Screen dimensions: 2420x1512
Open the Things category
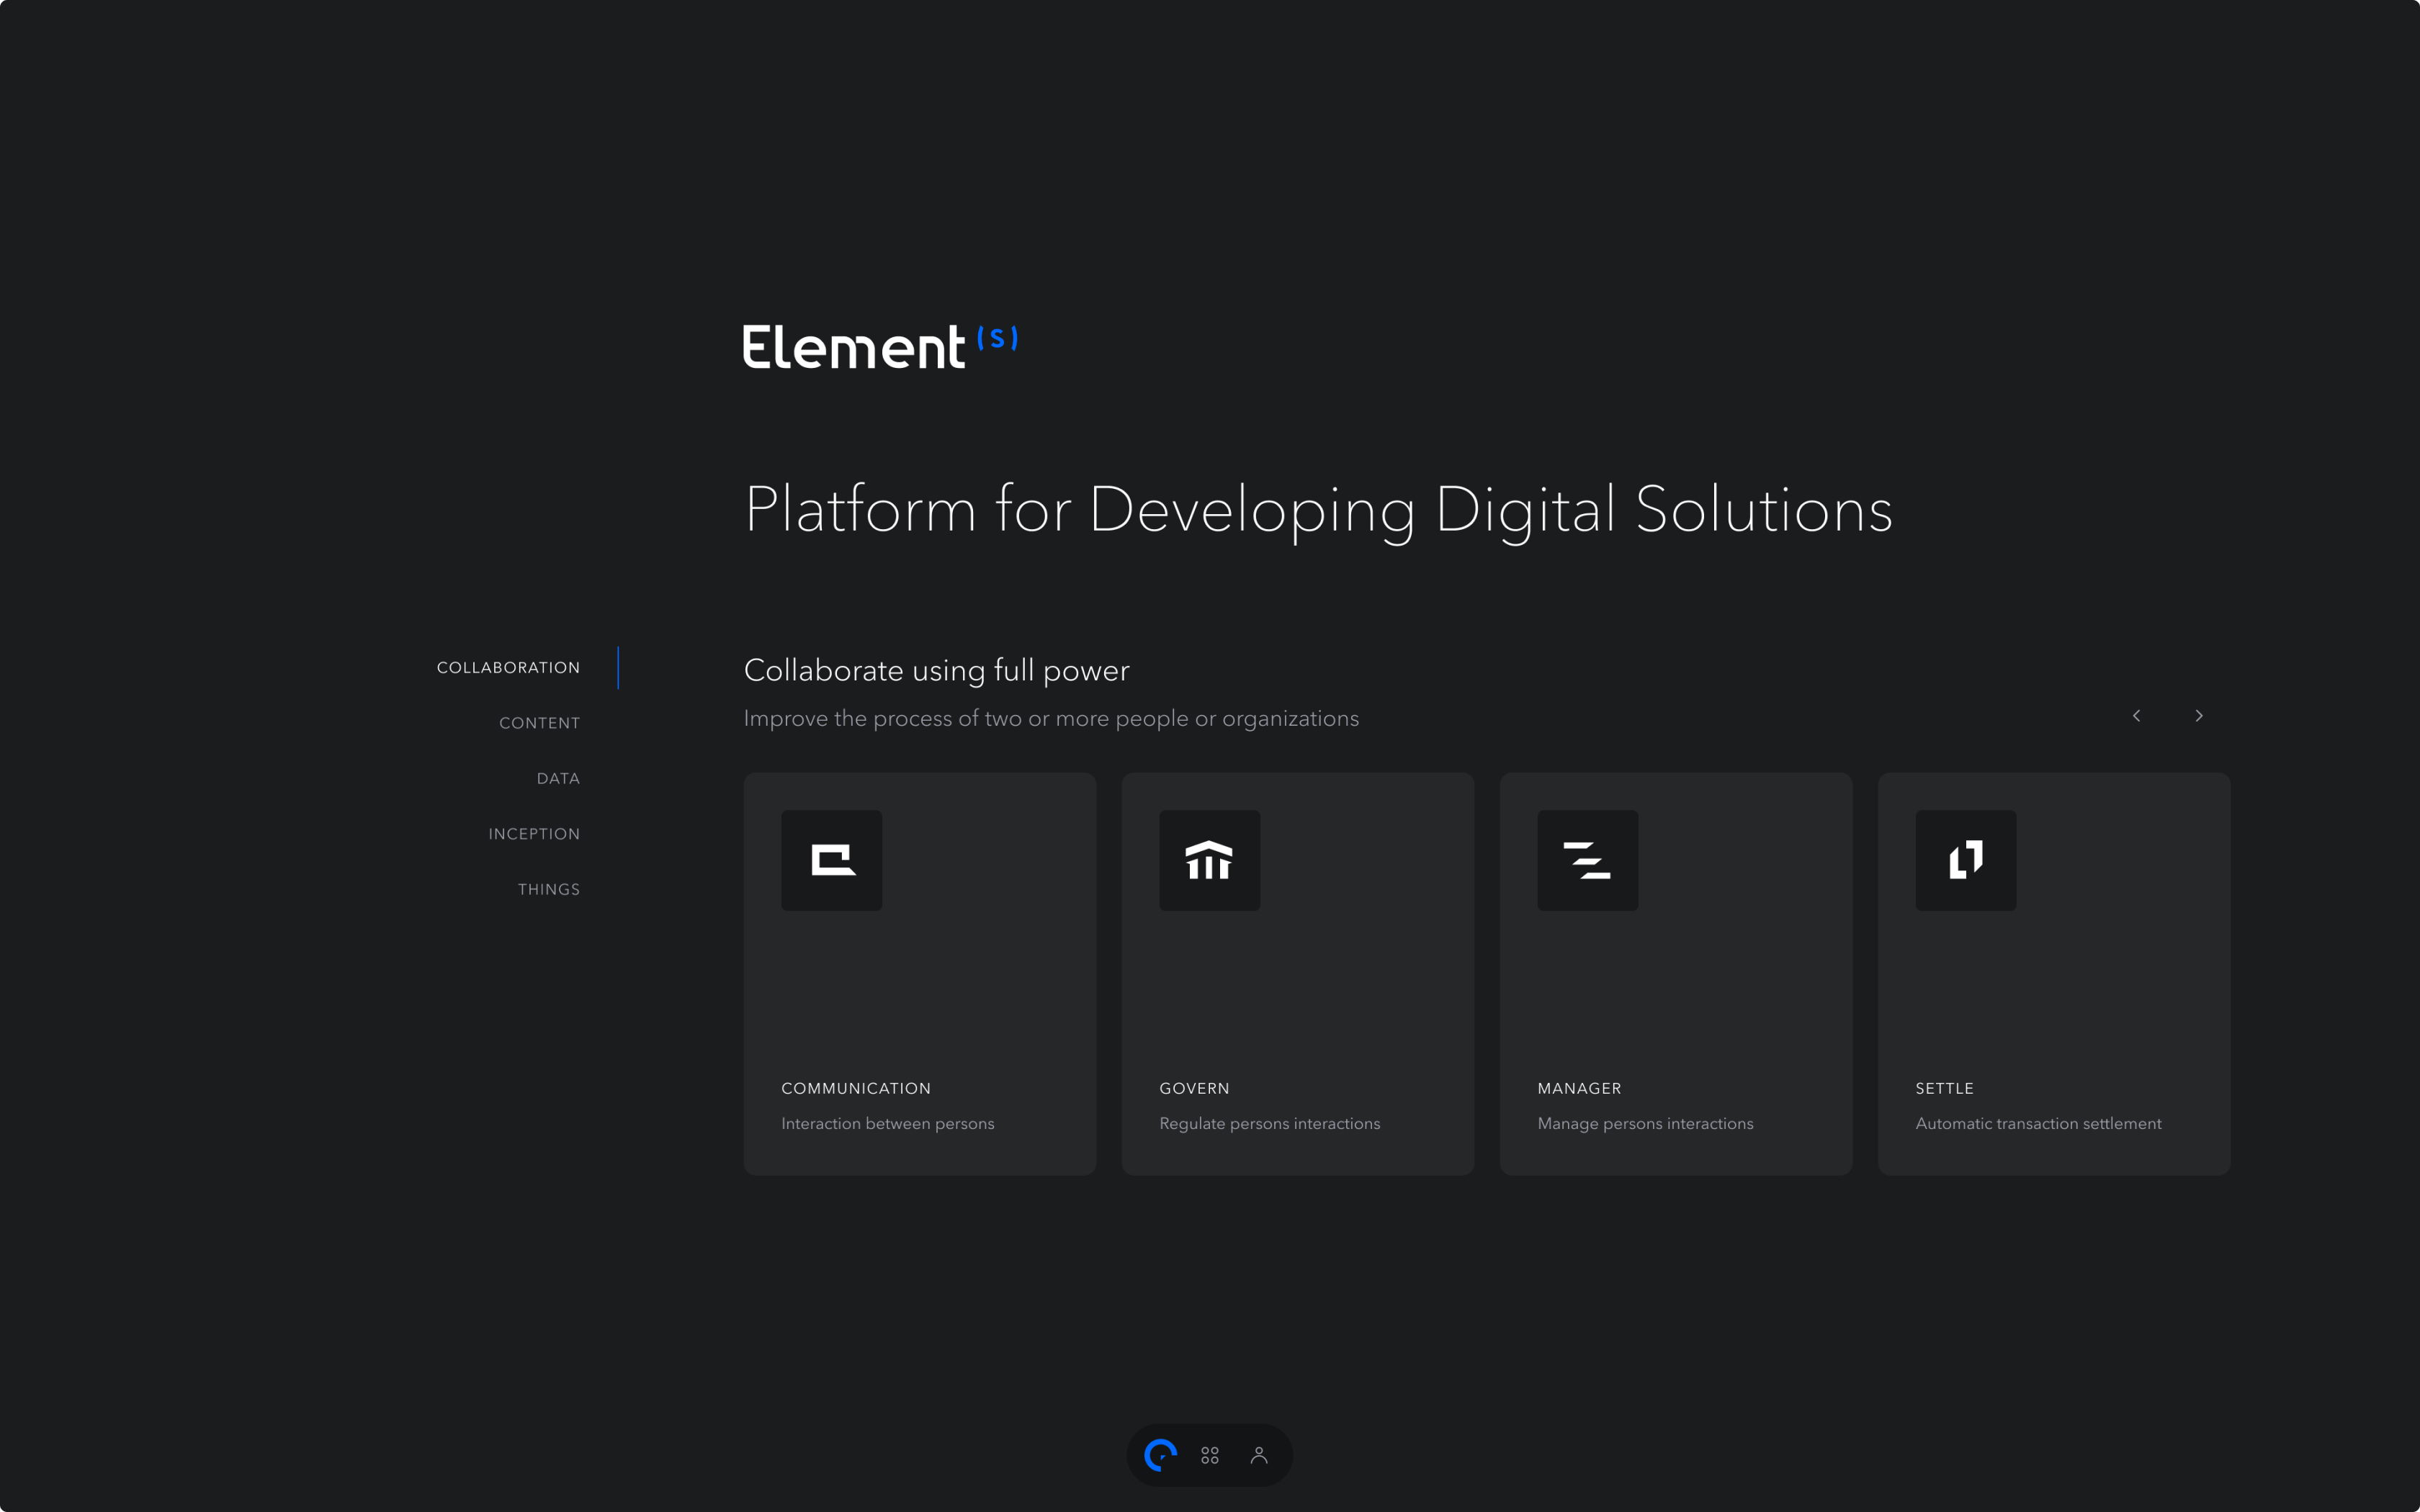(548, 889)
